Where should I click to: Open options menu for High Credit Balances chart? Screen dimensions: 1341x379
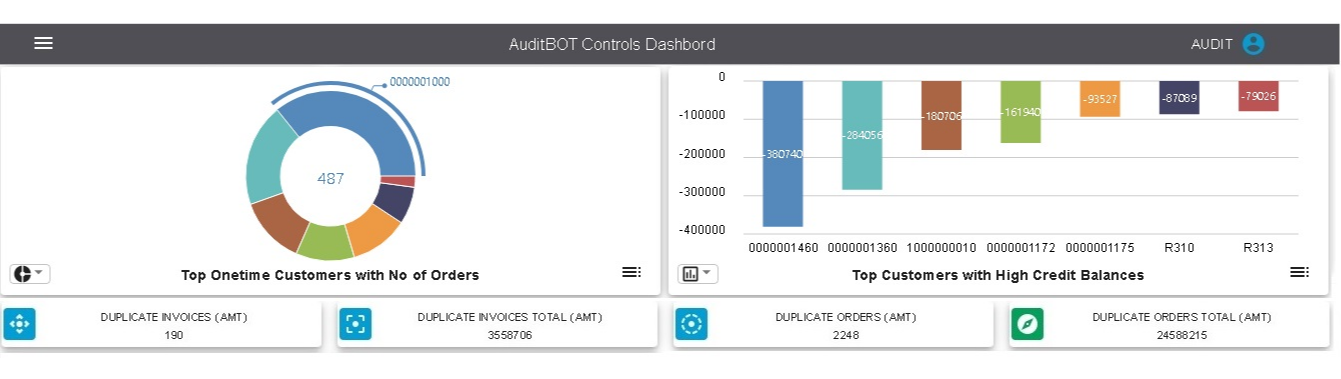point(1299,272)
